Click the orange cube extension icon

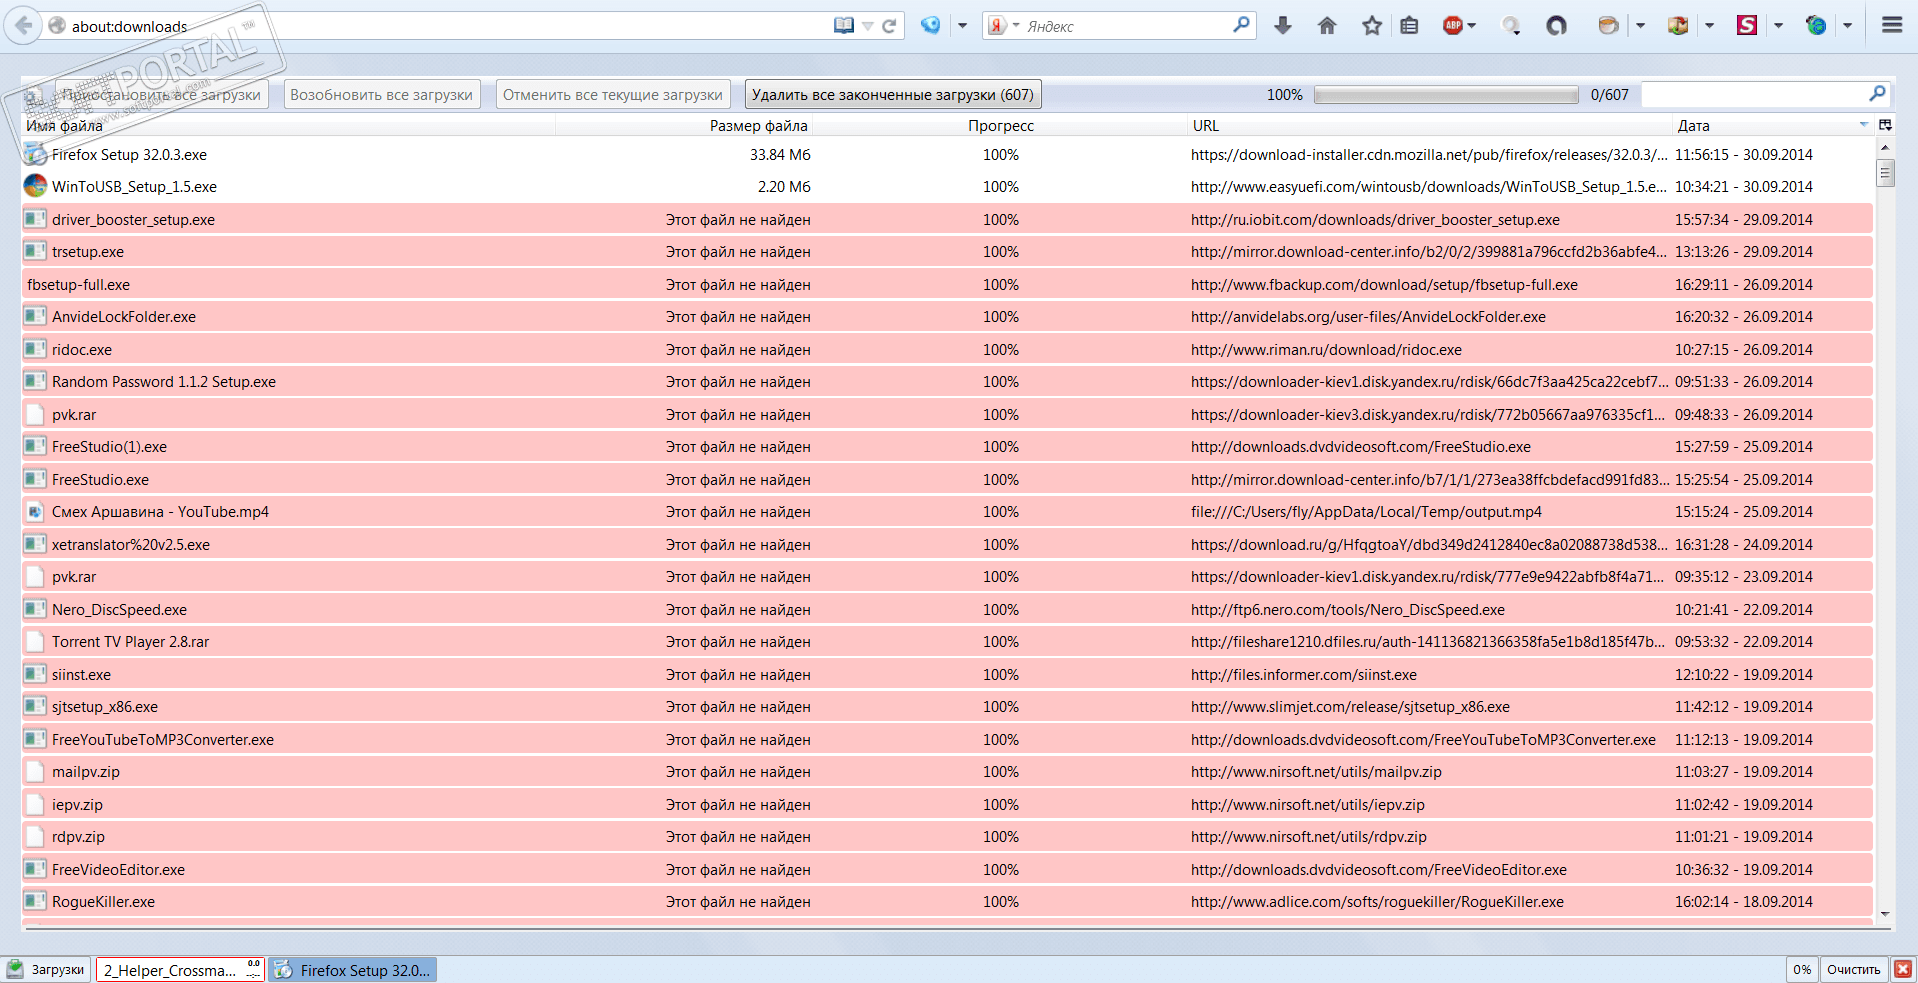(x=1678, y=26)
